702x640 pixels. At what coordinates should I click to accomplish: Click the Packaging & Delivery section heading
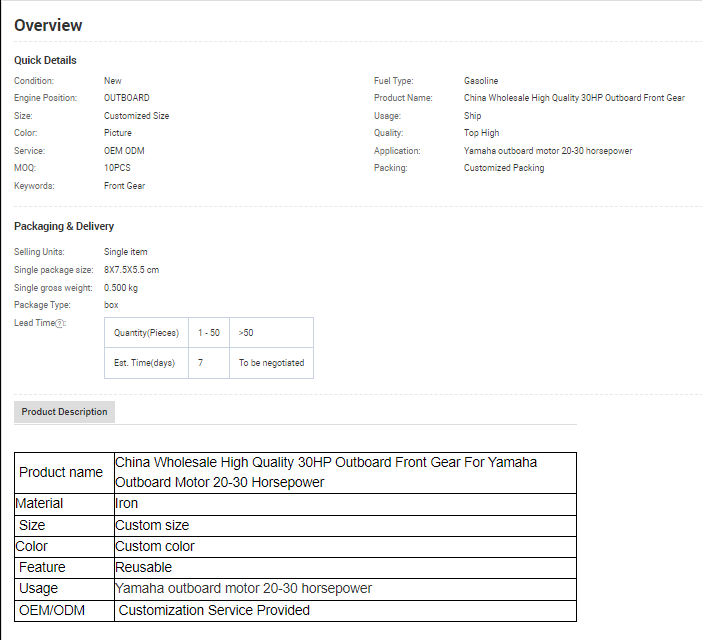[64, 226]
